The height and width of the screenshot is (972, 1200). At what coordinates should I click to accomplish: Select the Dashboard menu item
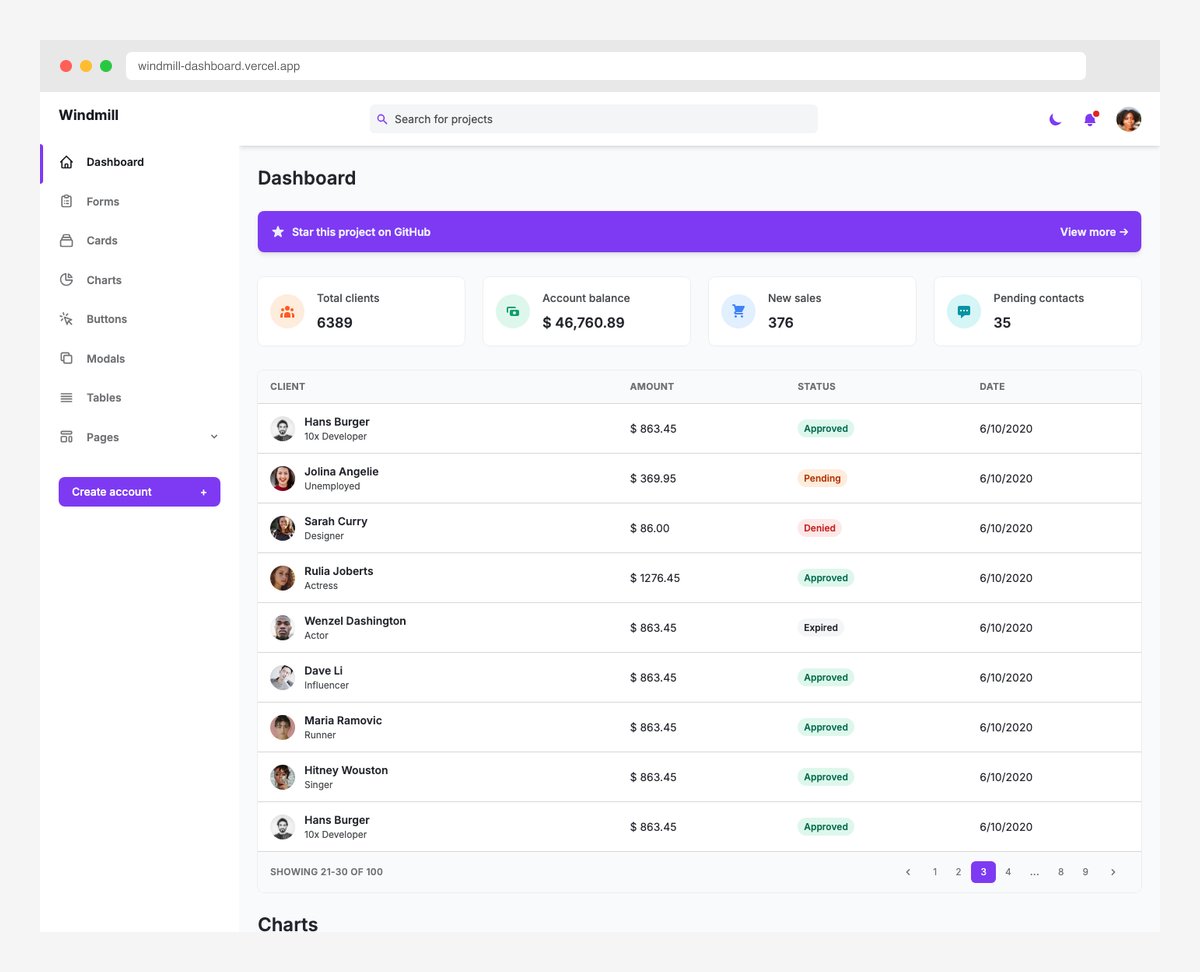(x=115, y=162)
